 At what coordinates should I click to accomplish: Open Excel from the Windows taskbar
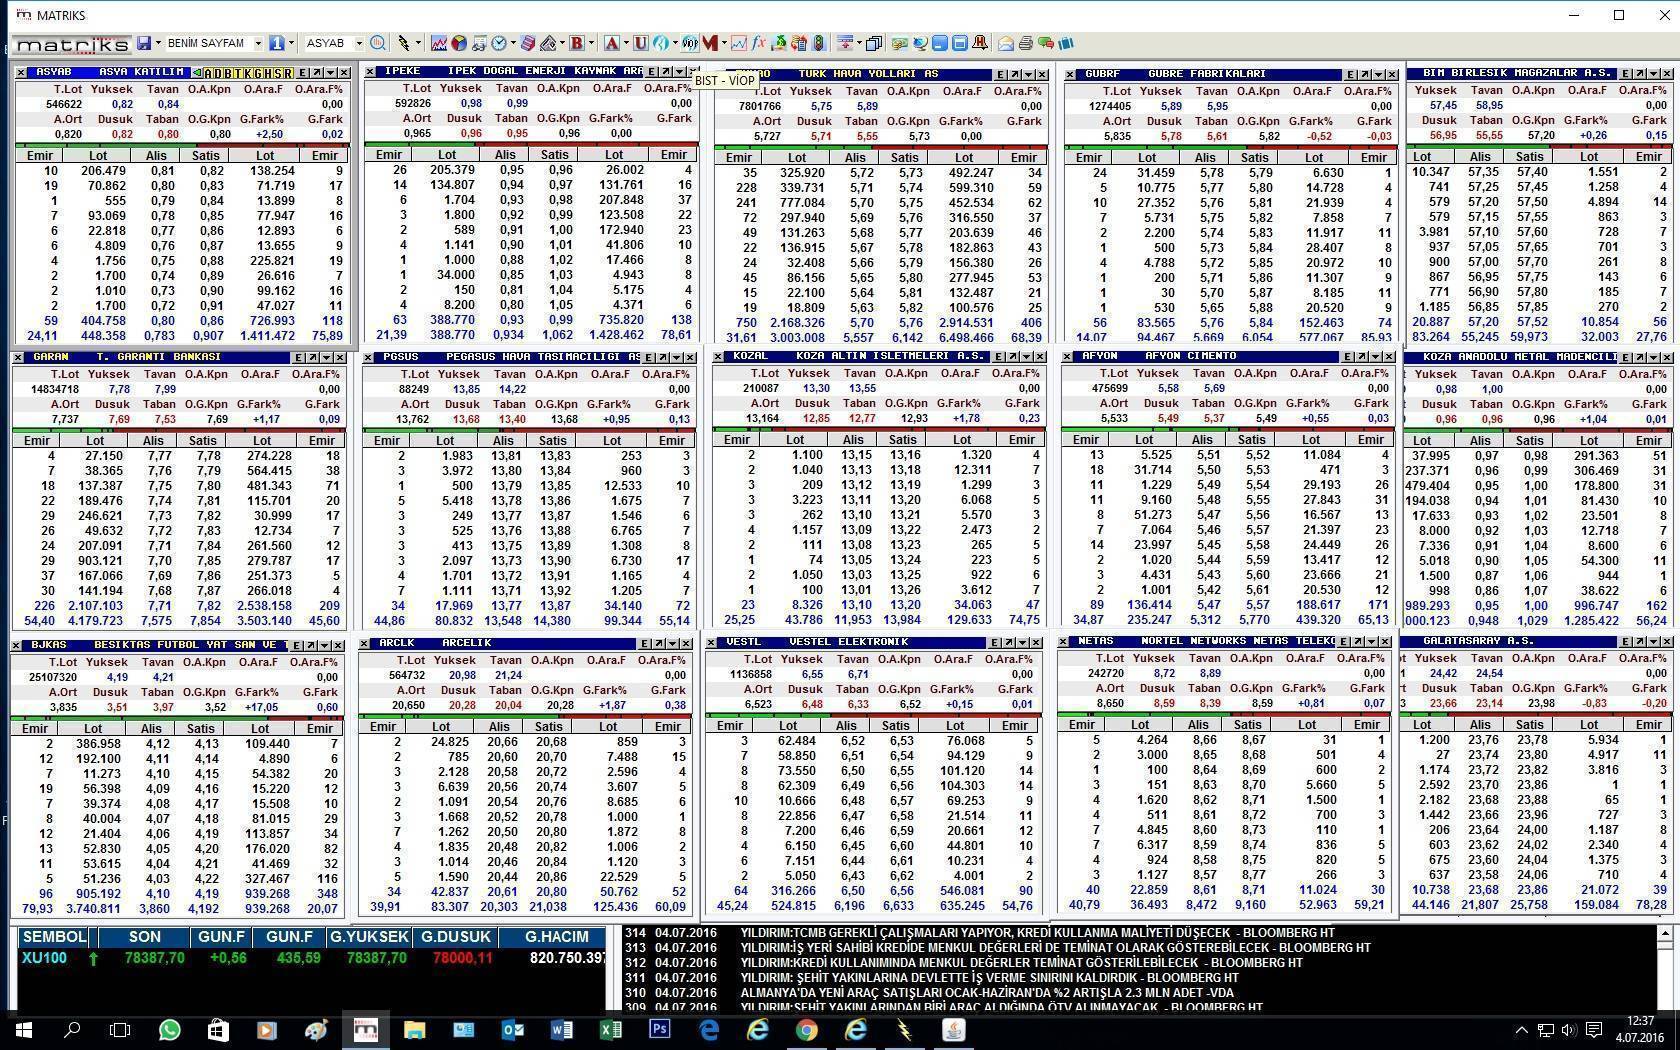point(610,1029)
